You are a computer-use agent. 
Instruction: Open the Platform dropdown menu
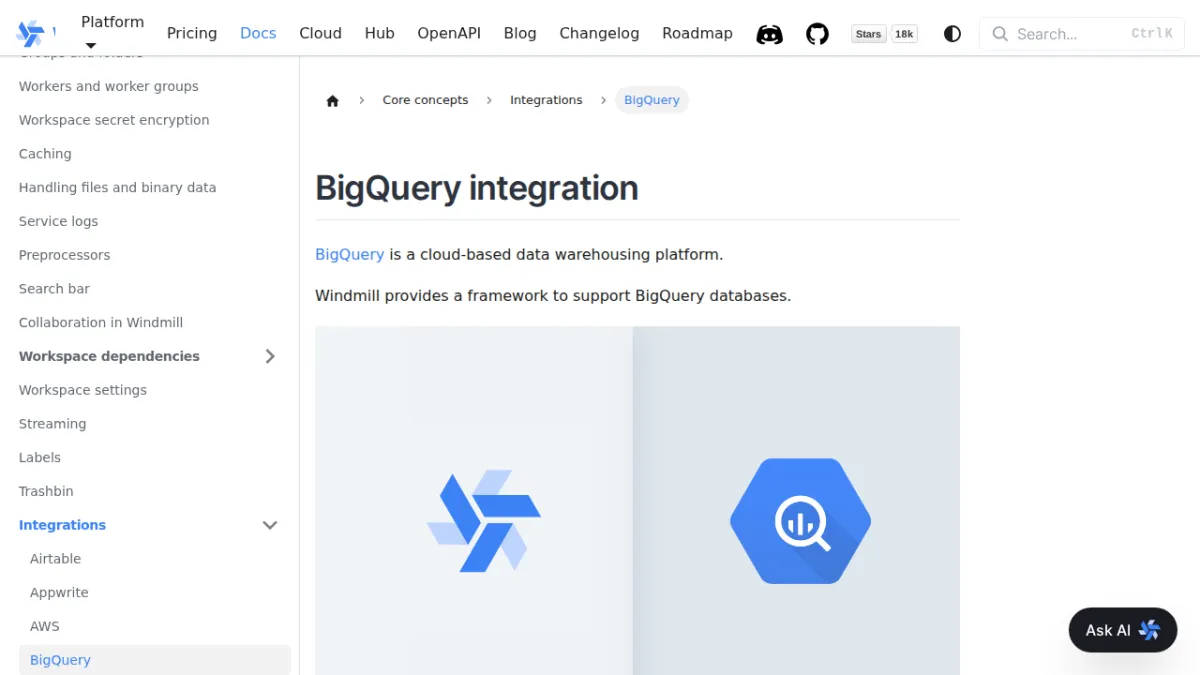[x=112, y=32]
